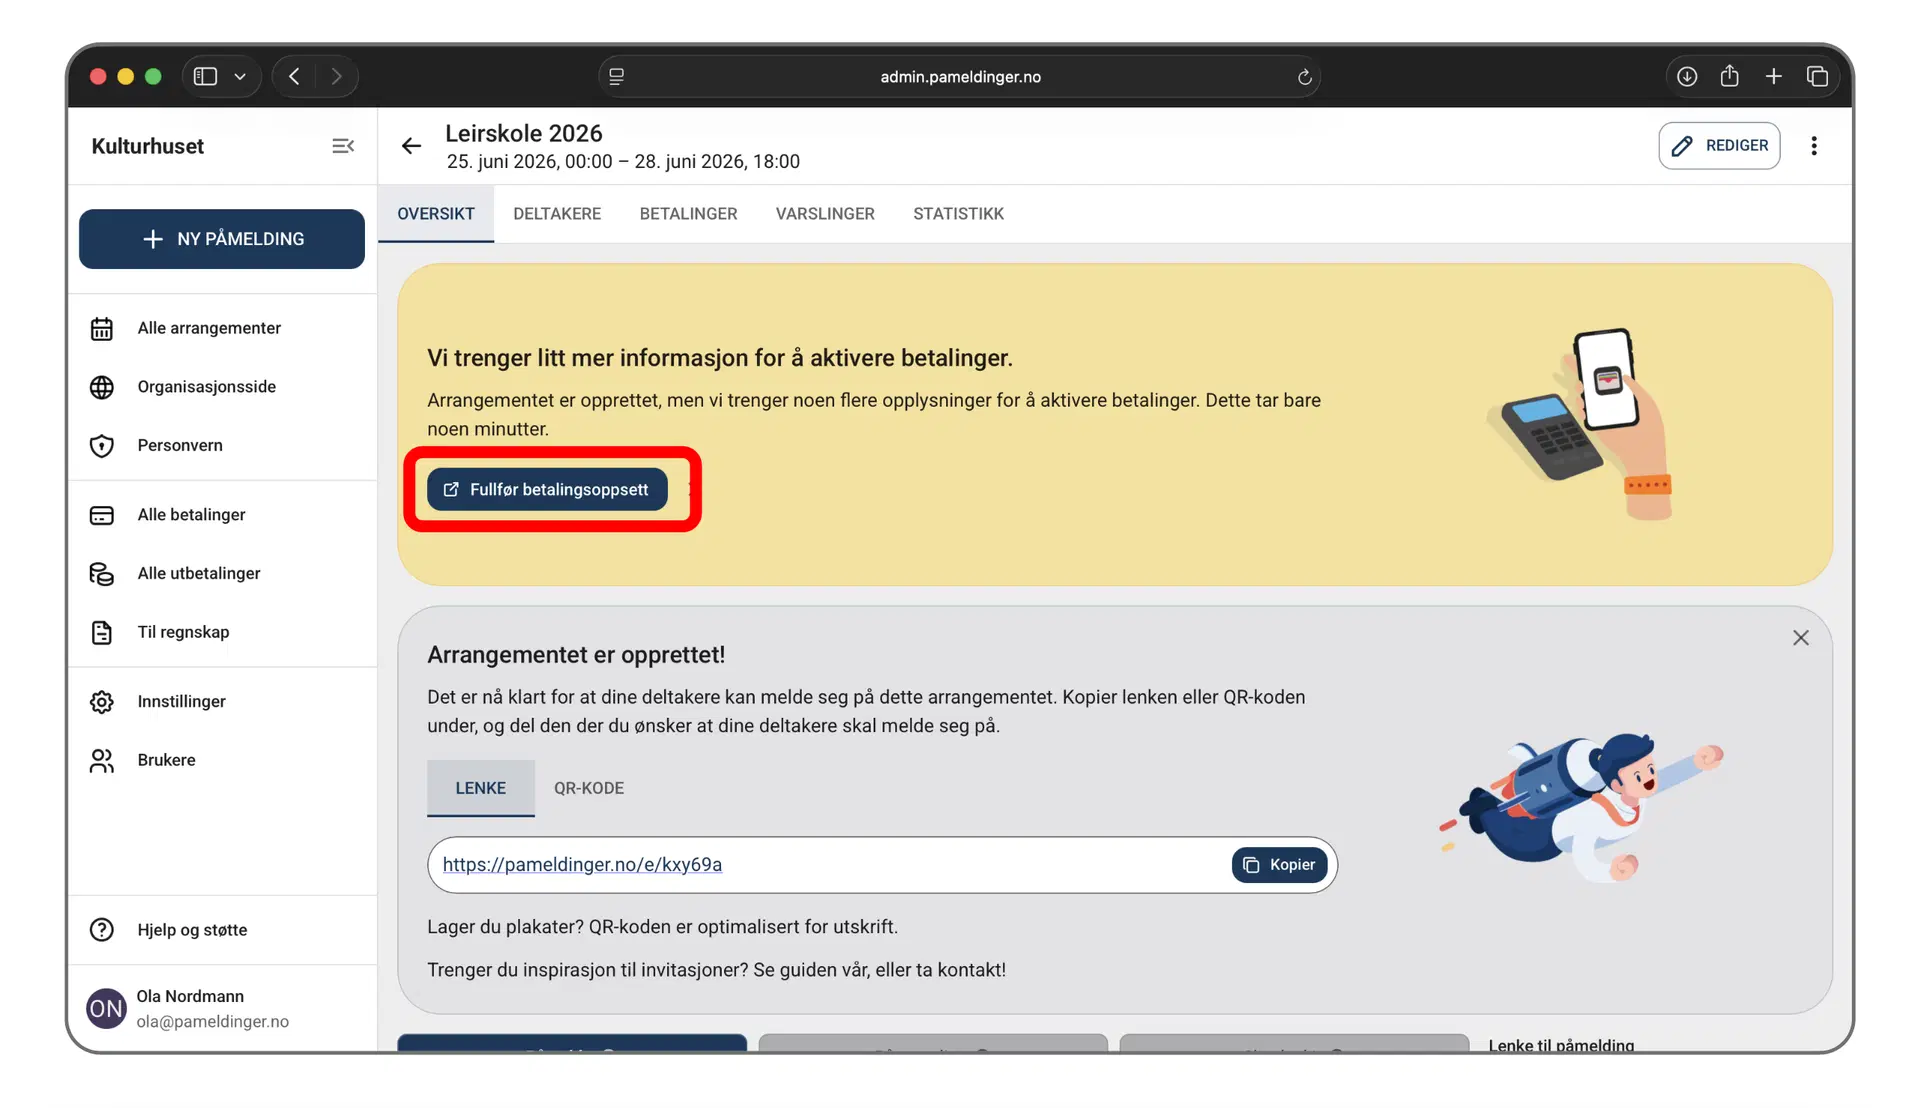
Task: Open the chevron dropdown beside the sidebar button
Action: [x=240, y=76]
